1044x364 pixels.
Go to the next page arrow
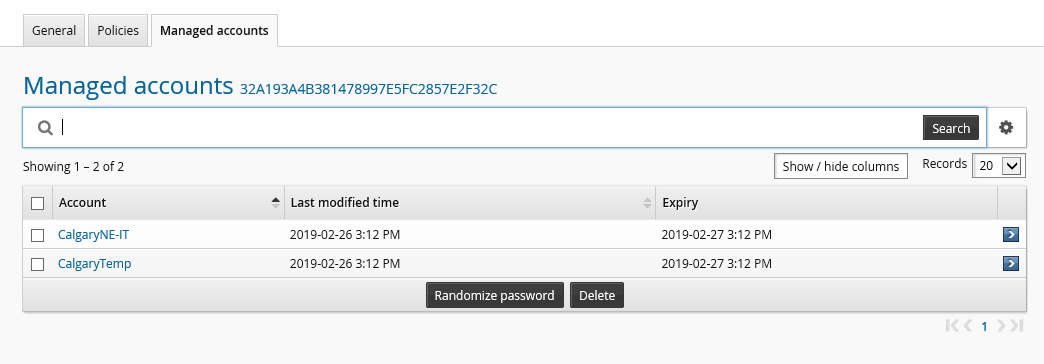click(1001, 325)
